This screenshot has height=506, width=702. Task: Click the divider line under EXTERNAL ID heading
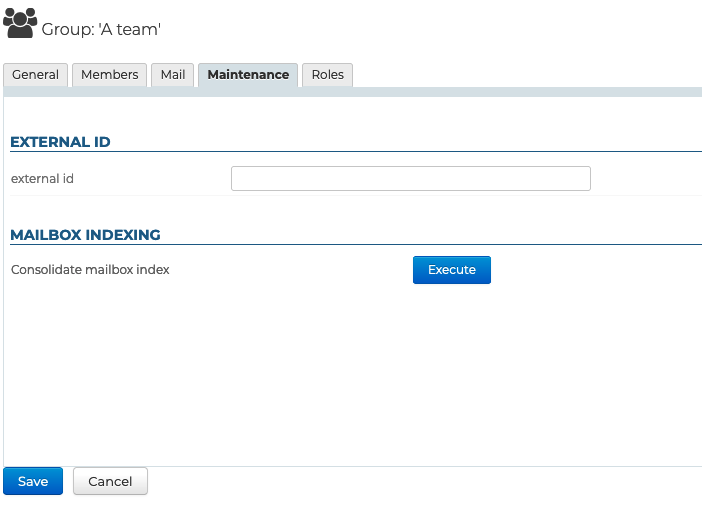click(400, 152)
